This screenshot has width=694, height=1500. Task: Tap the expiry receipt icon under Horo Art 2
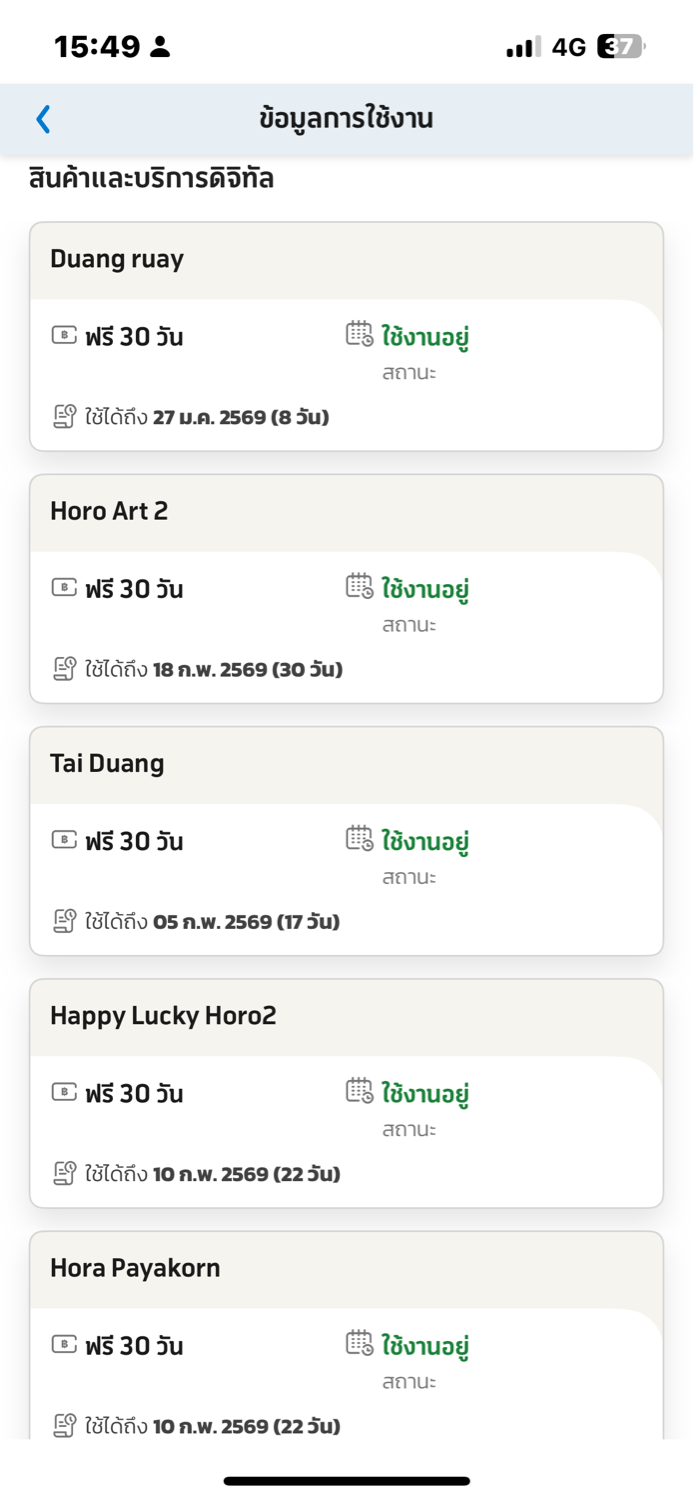click(x=65, y=668)
